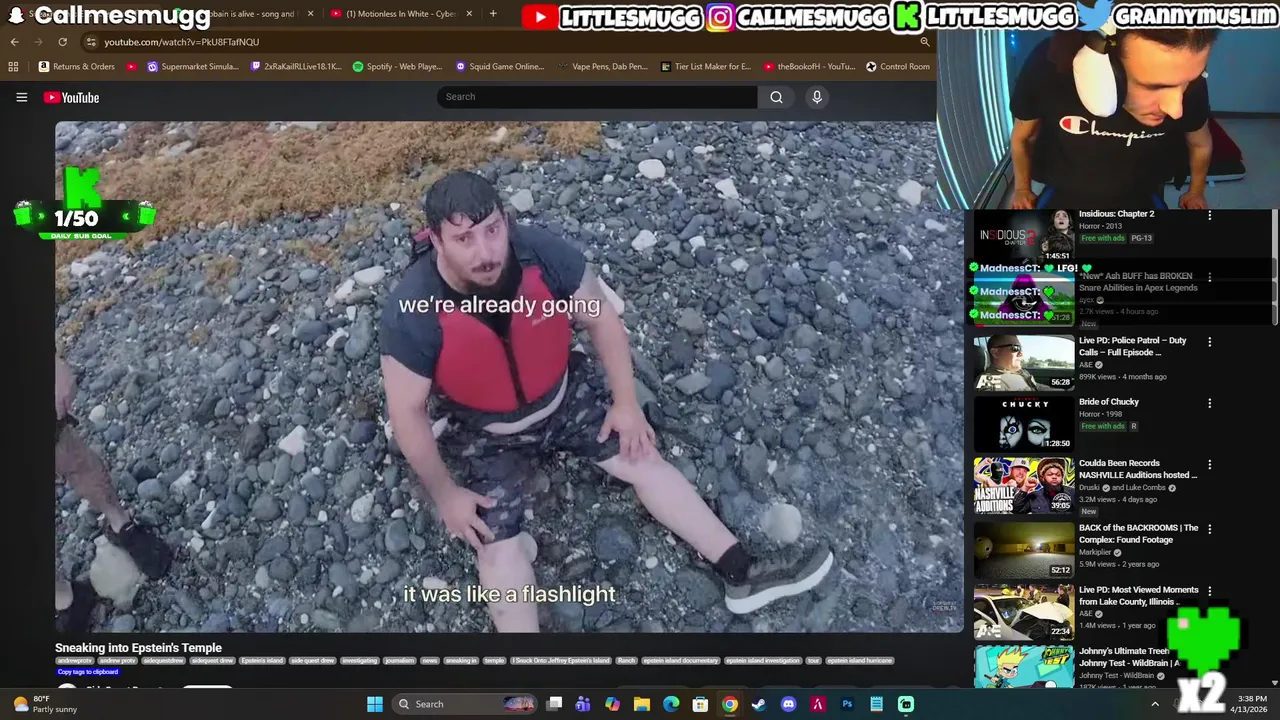Switch to Google Chrome on taskbar
Viewport: 1280px width, 720px height.
coord(730,704)
